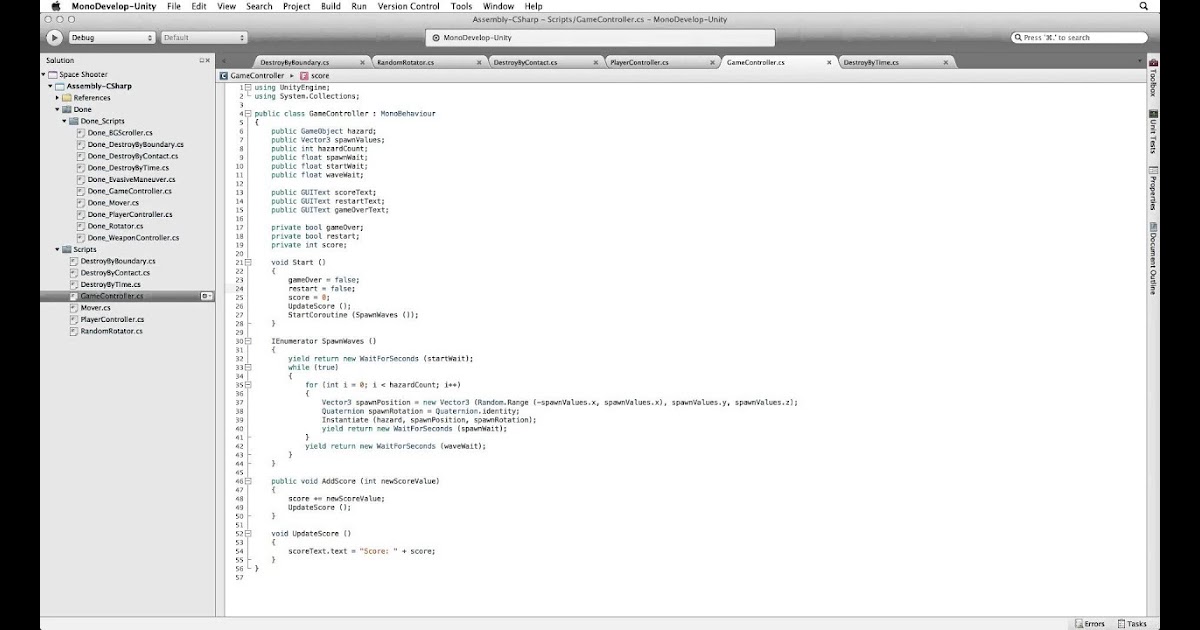Close the RandomRotator.cs tab
The width and height of the screenshot is (1200, 630).
[x=477, y=62]
